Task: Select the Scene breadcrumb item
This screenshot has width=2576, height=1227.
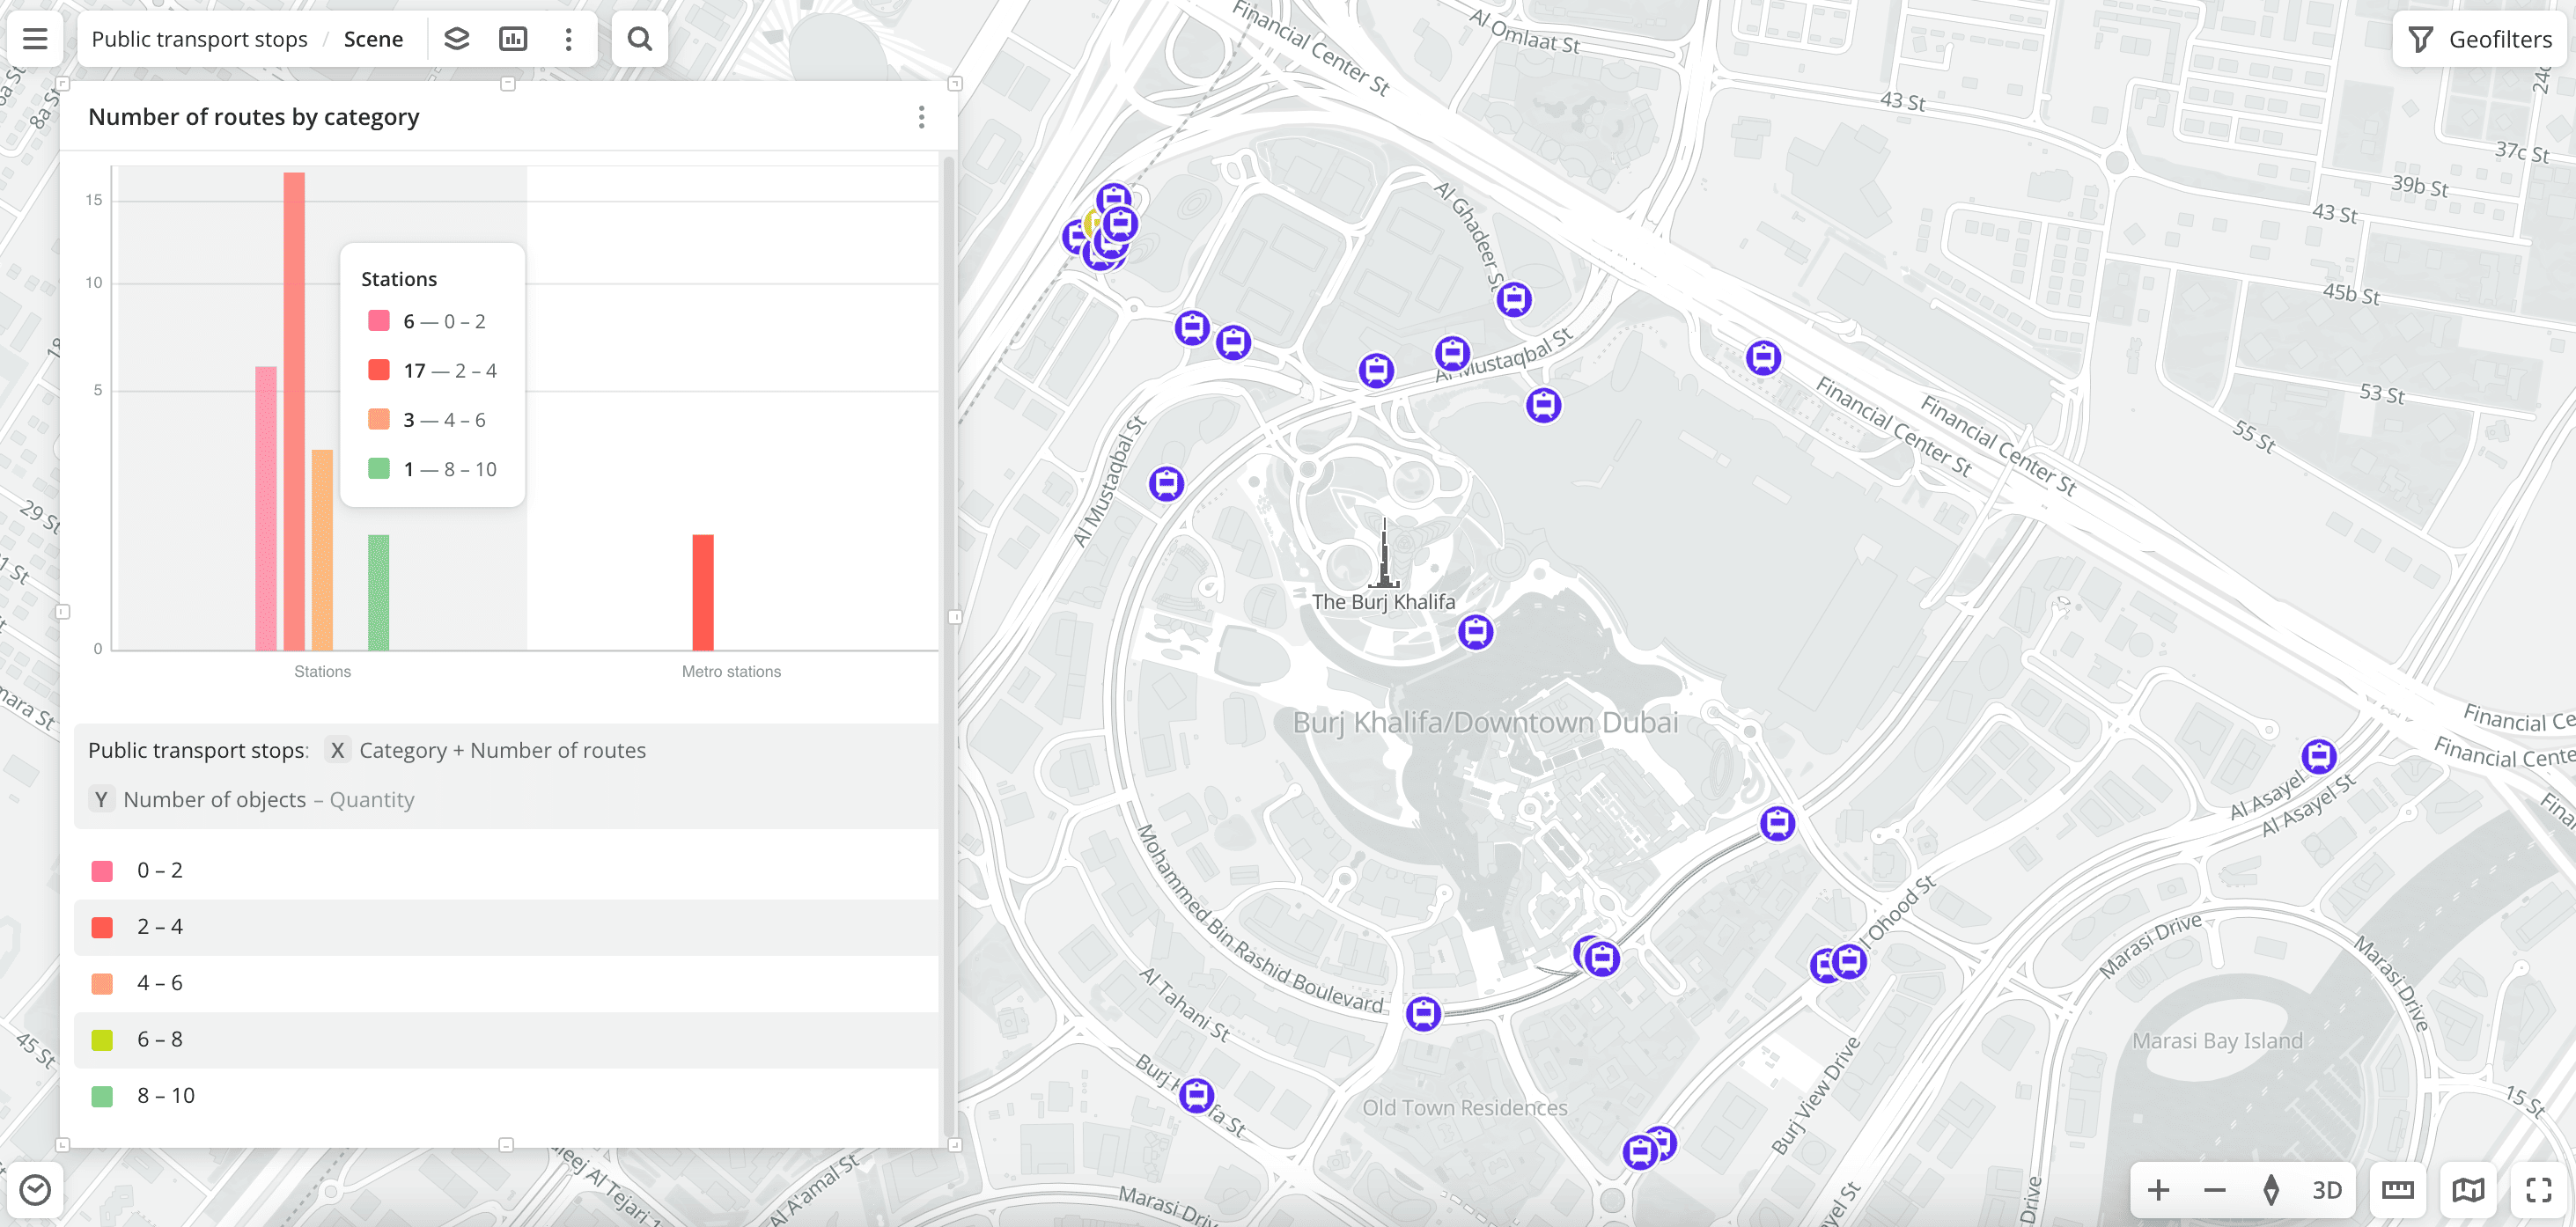Action: click(373, 39)
